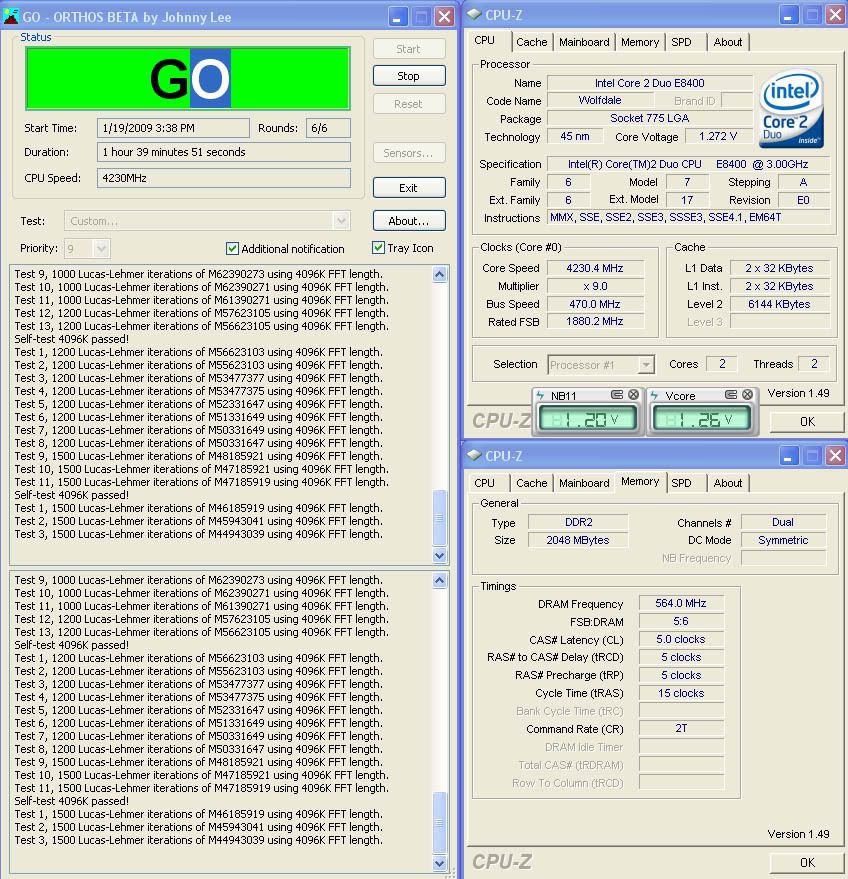Click the CPU Speed field showing 4230MHz
Viewport: 848px width, 879px height.
coord(224,178)
